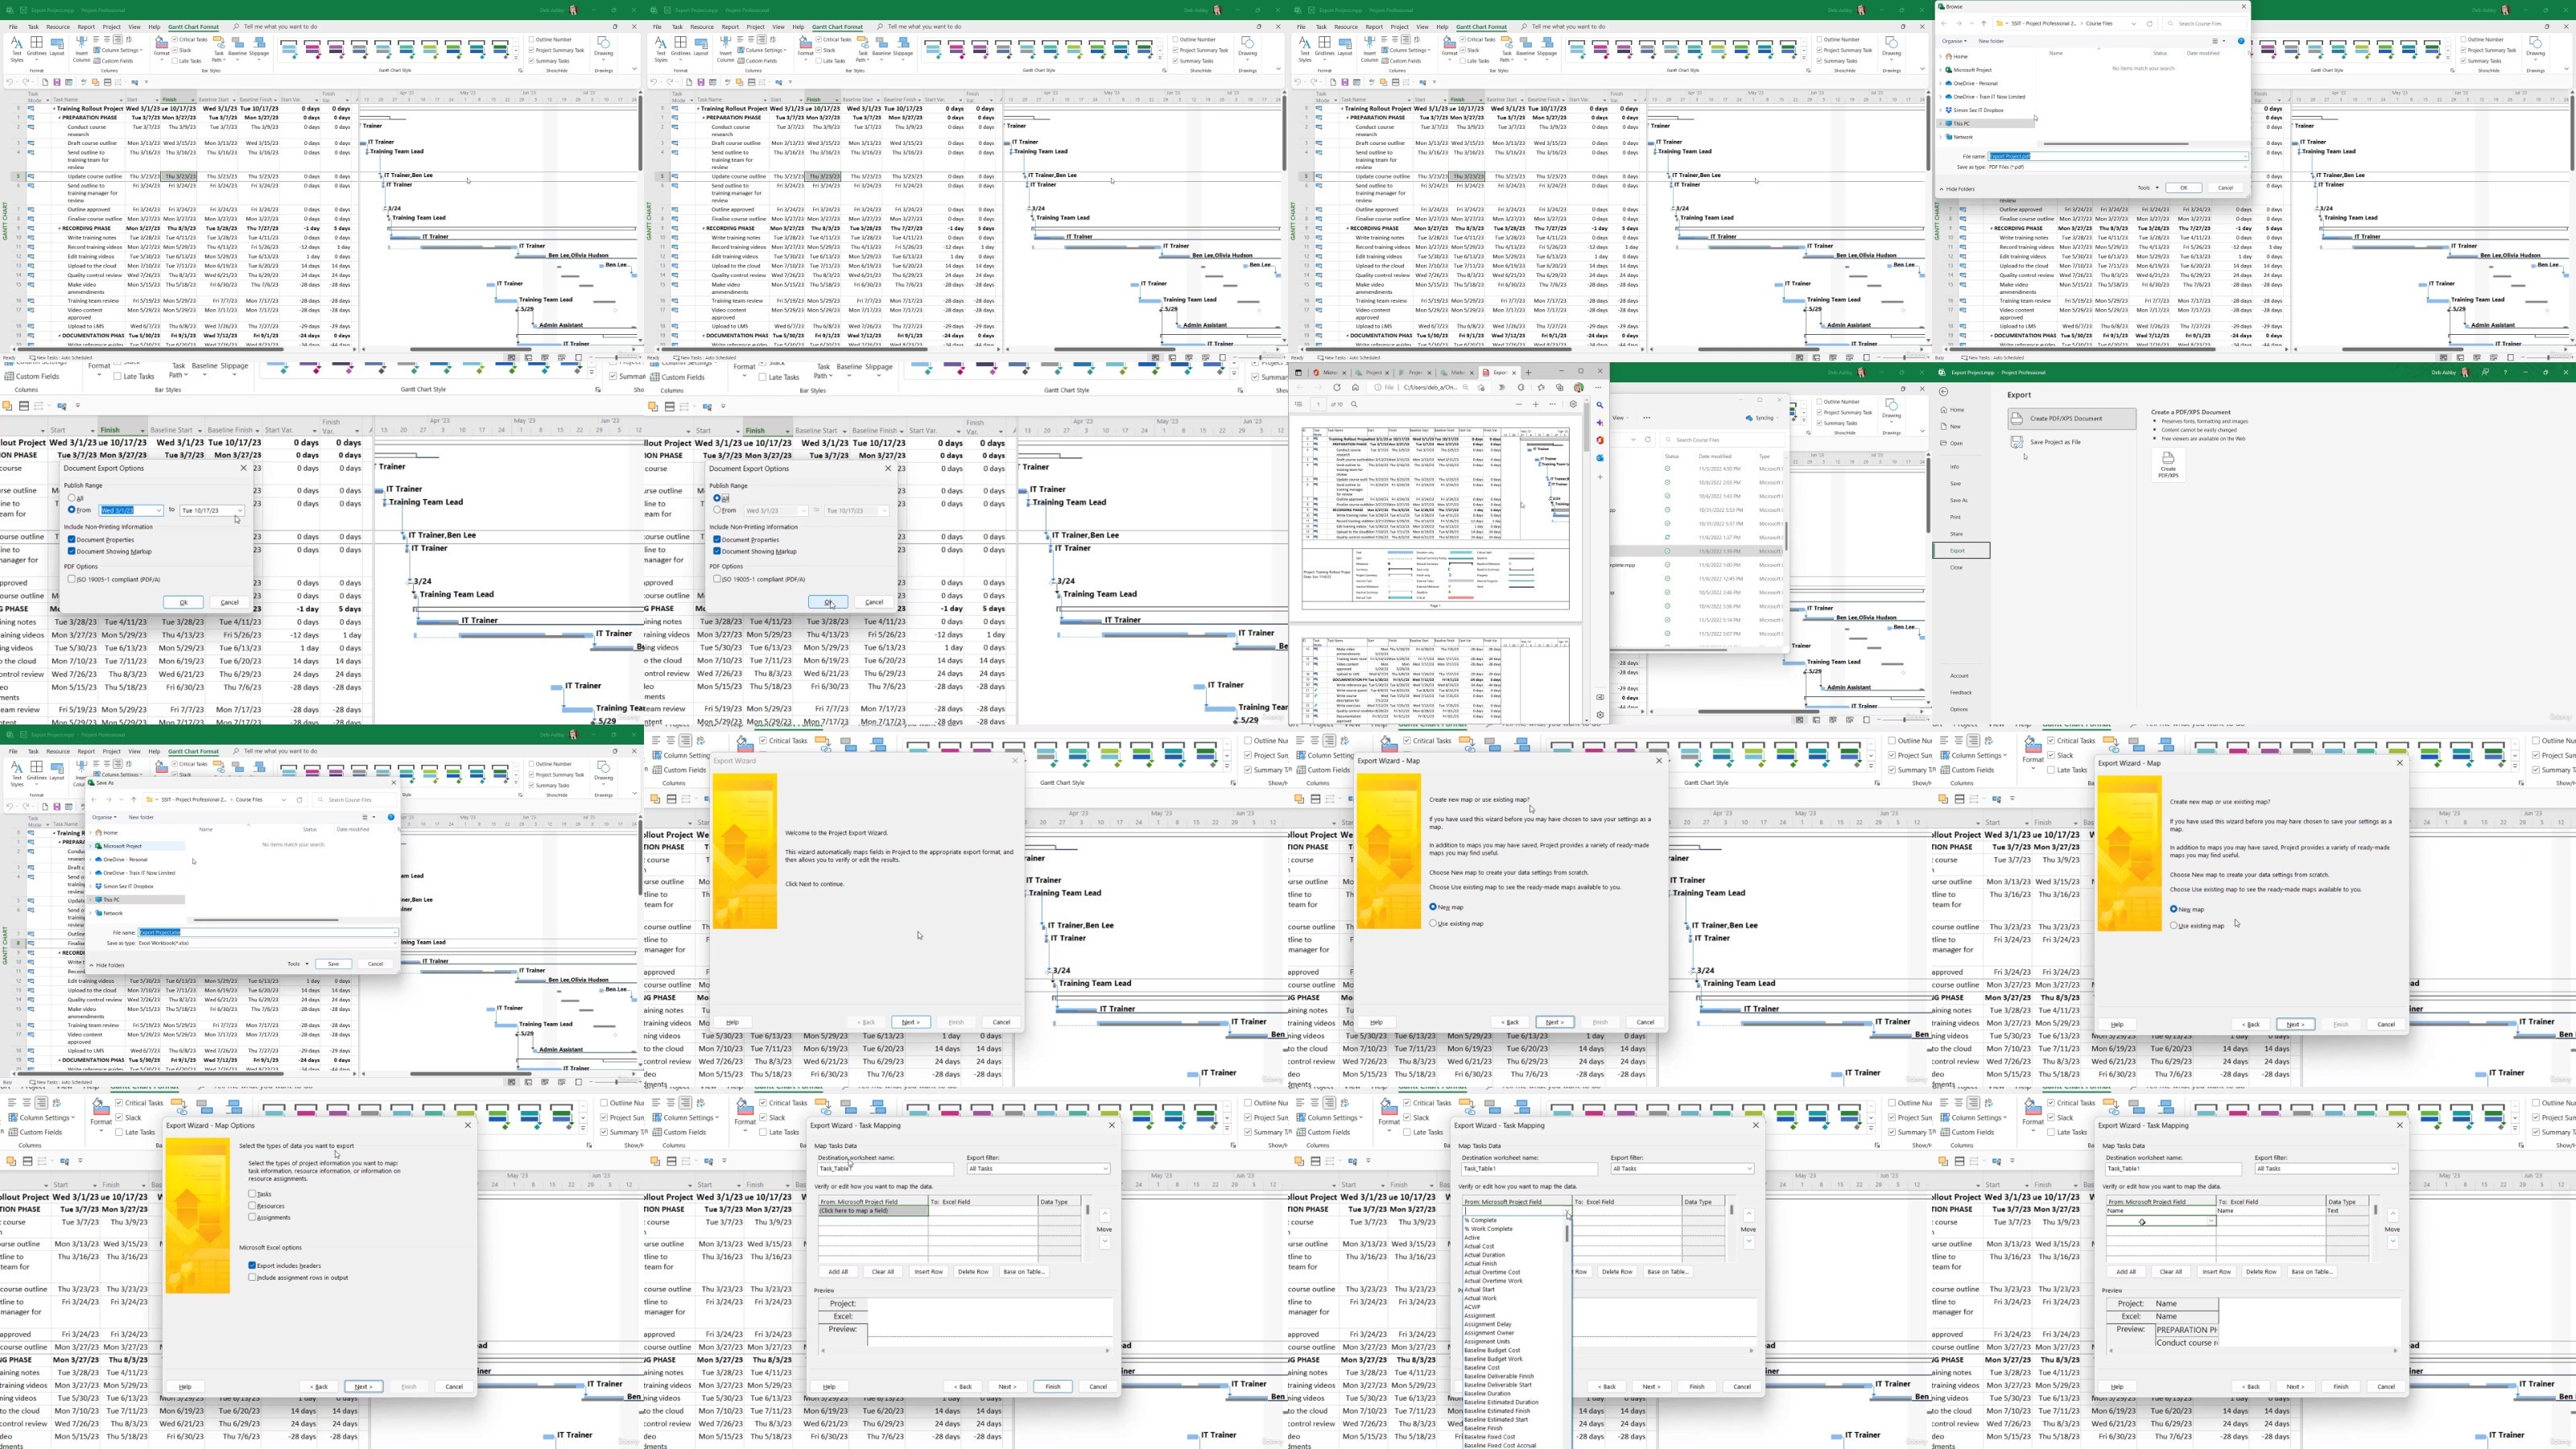The width and height of the screenshot is (2576, 1449).
Task: Expand Network in Browse dialog folder tree
Action: pos(1941,137)
